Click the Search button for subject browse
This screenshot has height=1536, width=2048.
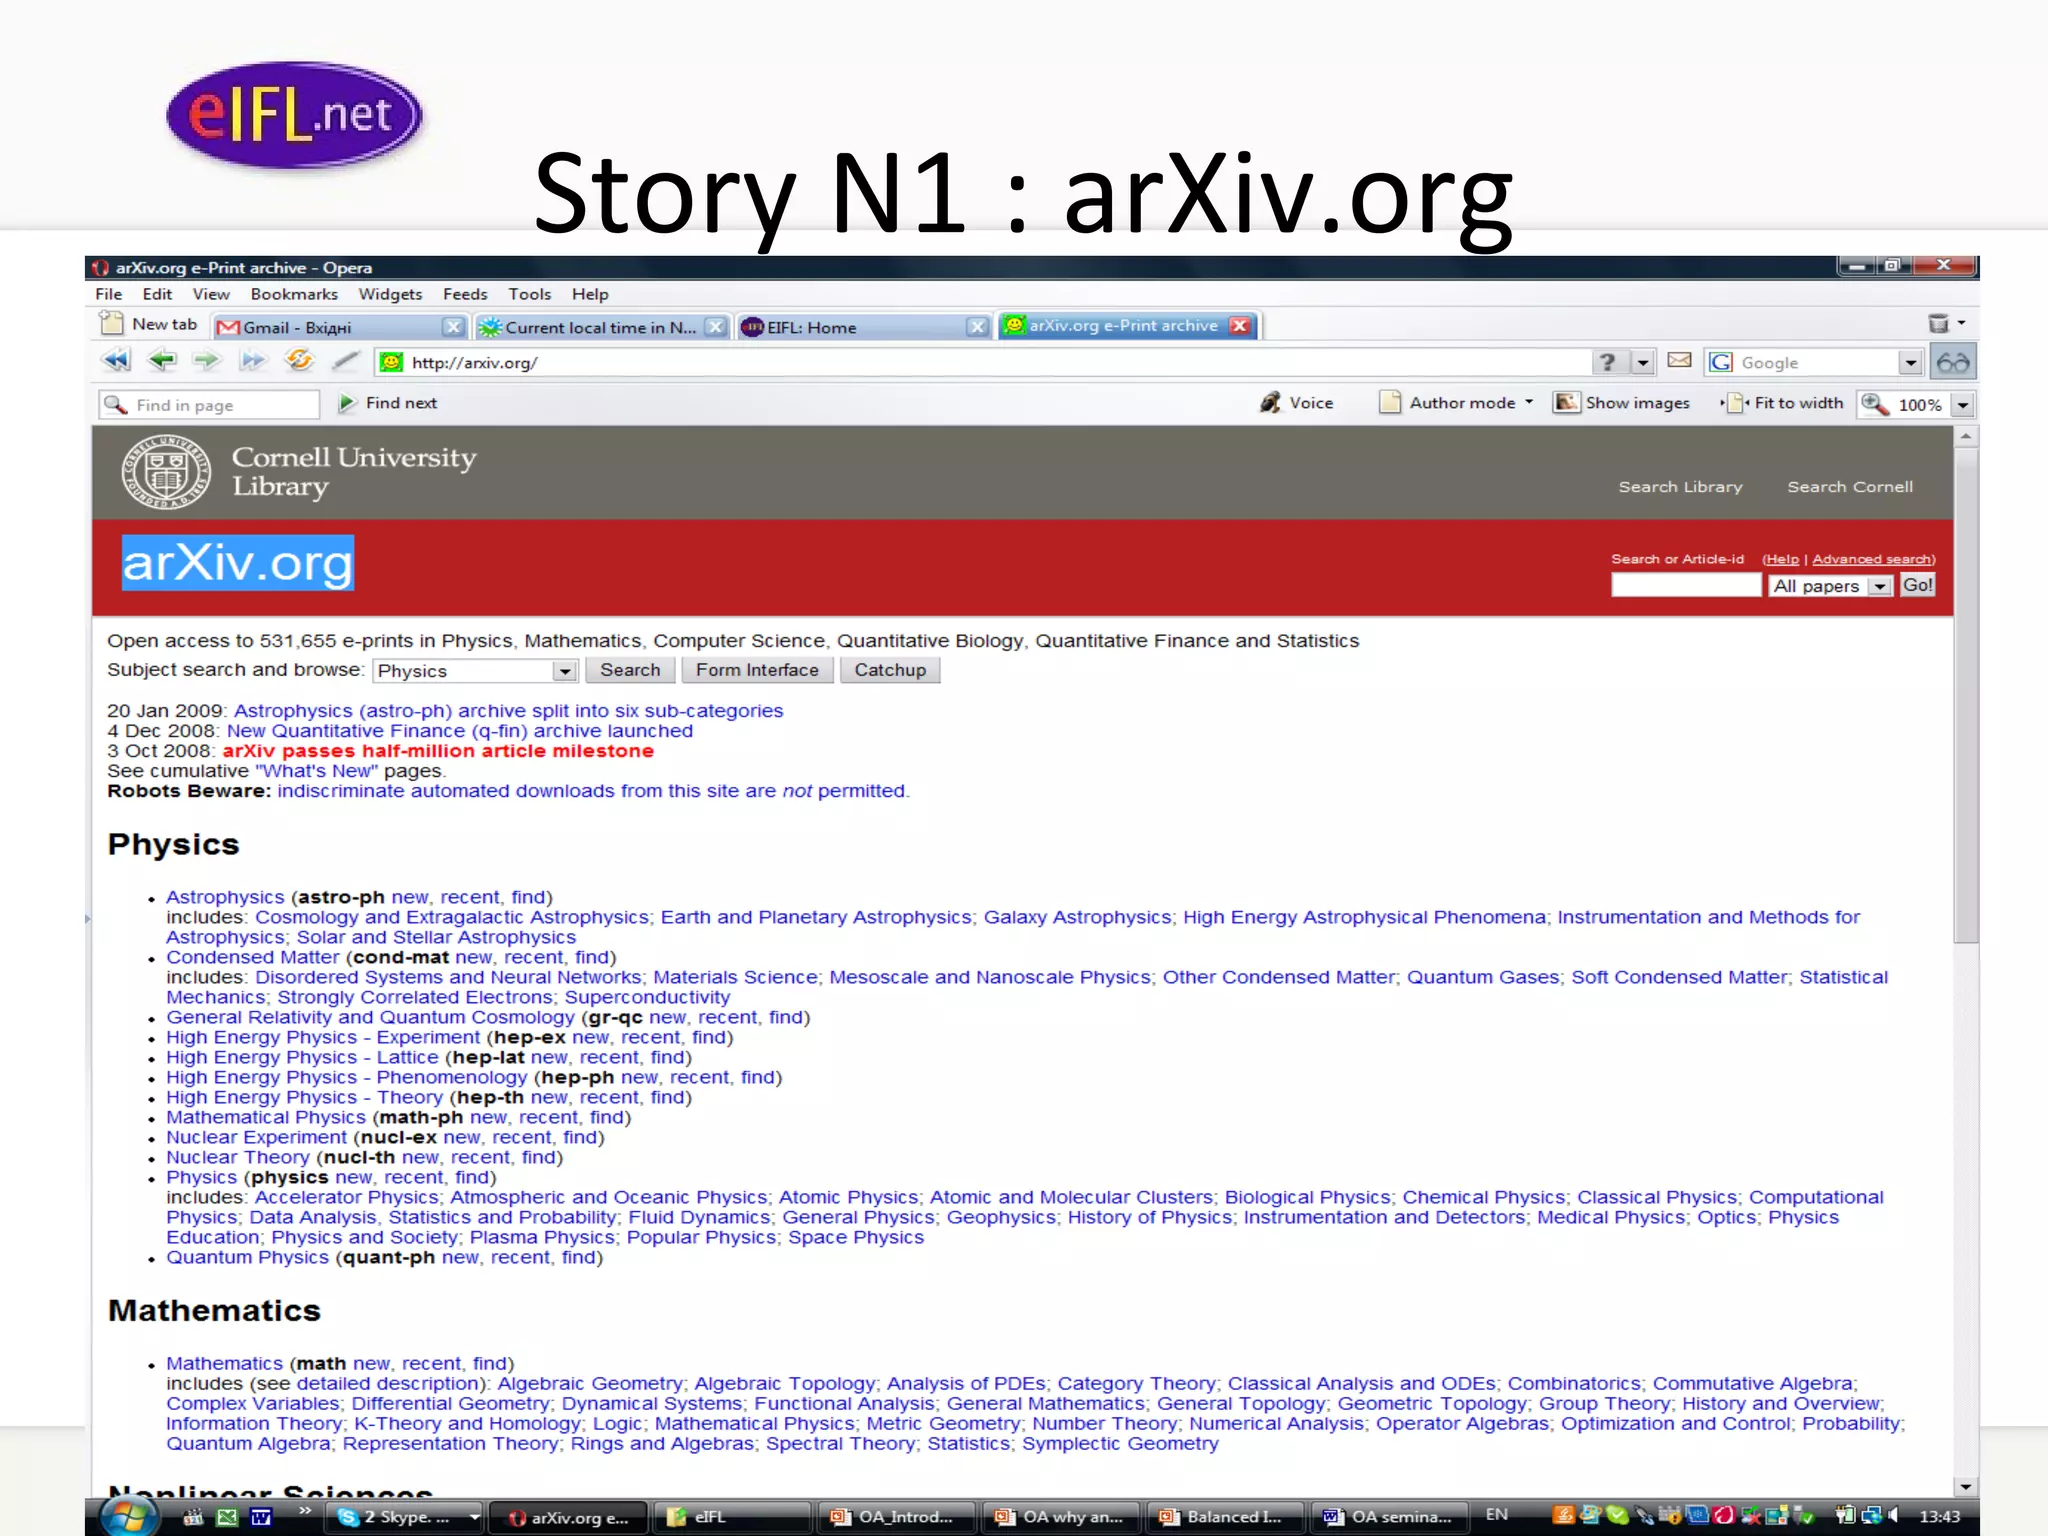click(630, 670)
